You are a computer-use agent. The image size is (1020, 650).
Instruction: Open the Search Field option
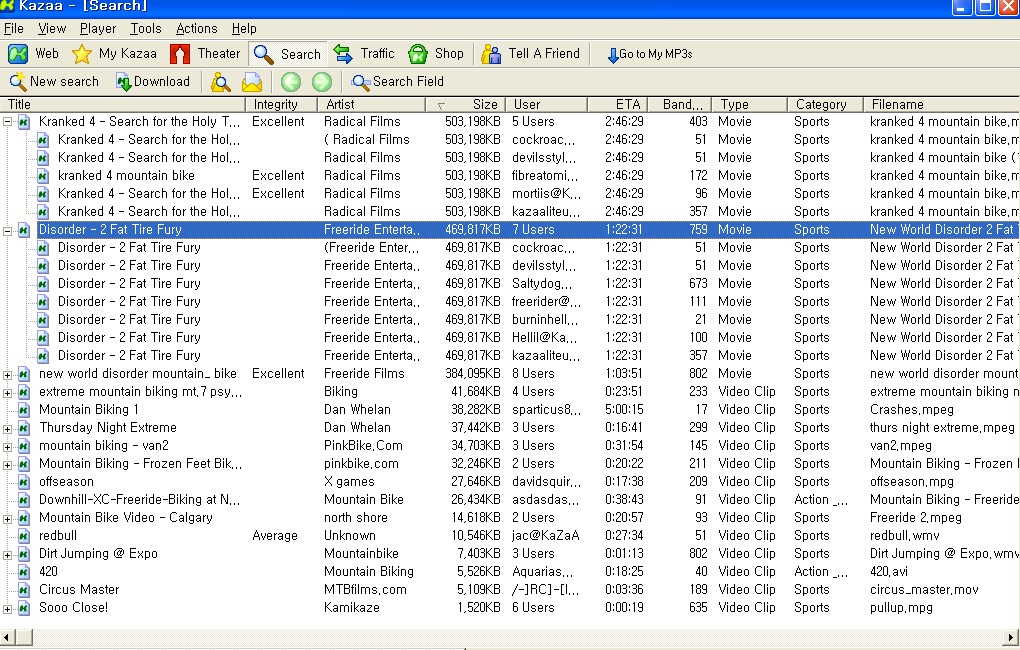tap(397, 82)
